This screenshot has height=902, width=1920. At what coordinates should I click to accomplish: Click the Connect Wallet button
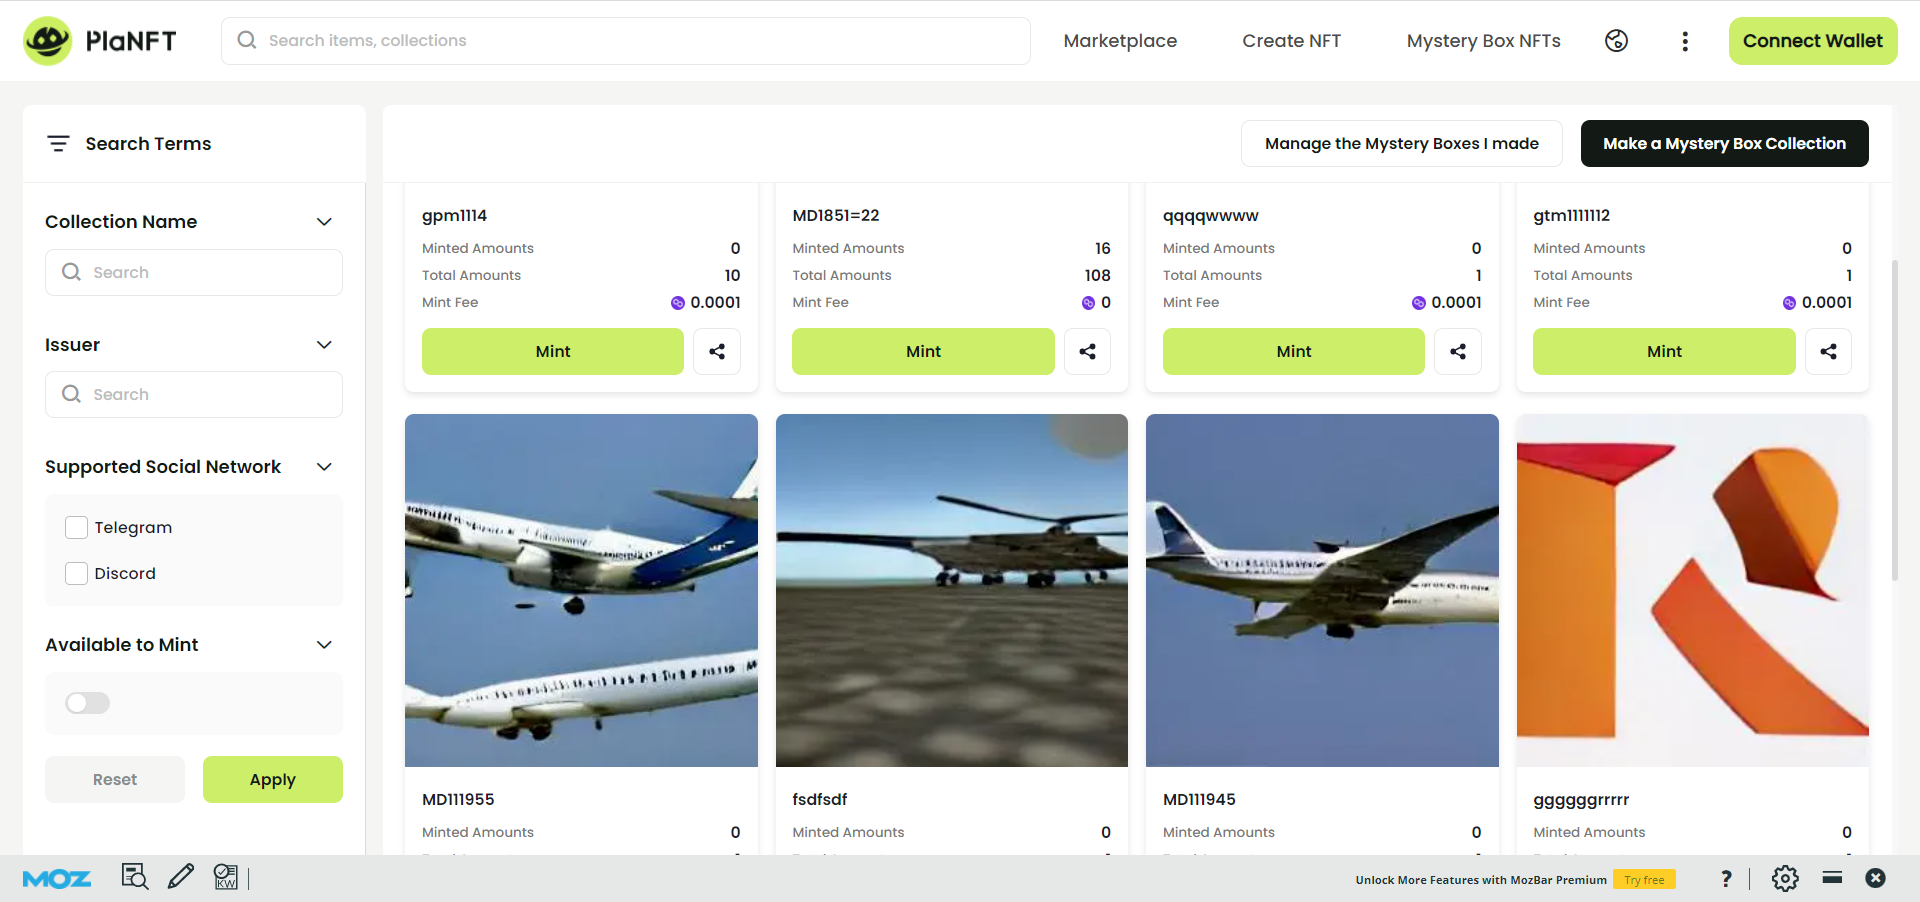(x=1813, y=41)
